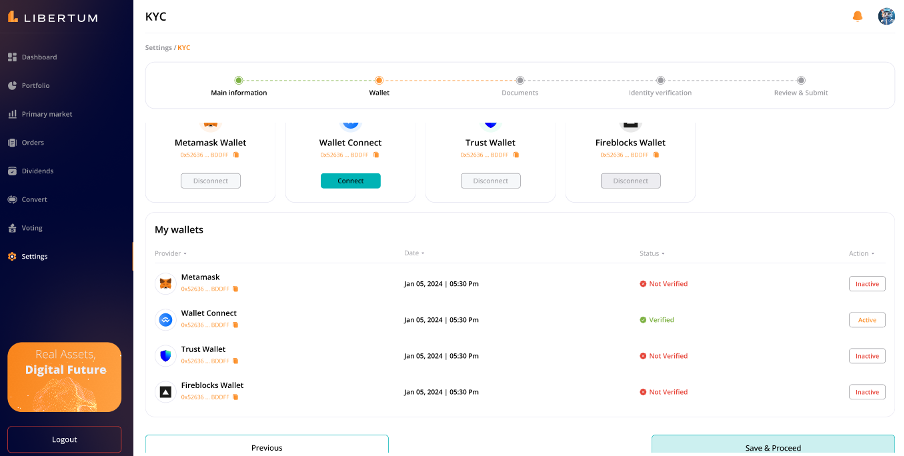Click the Save & Proceed button

pos(773,447)
